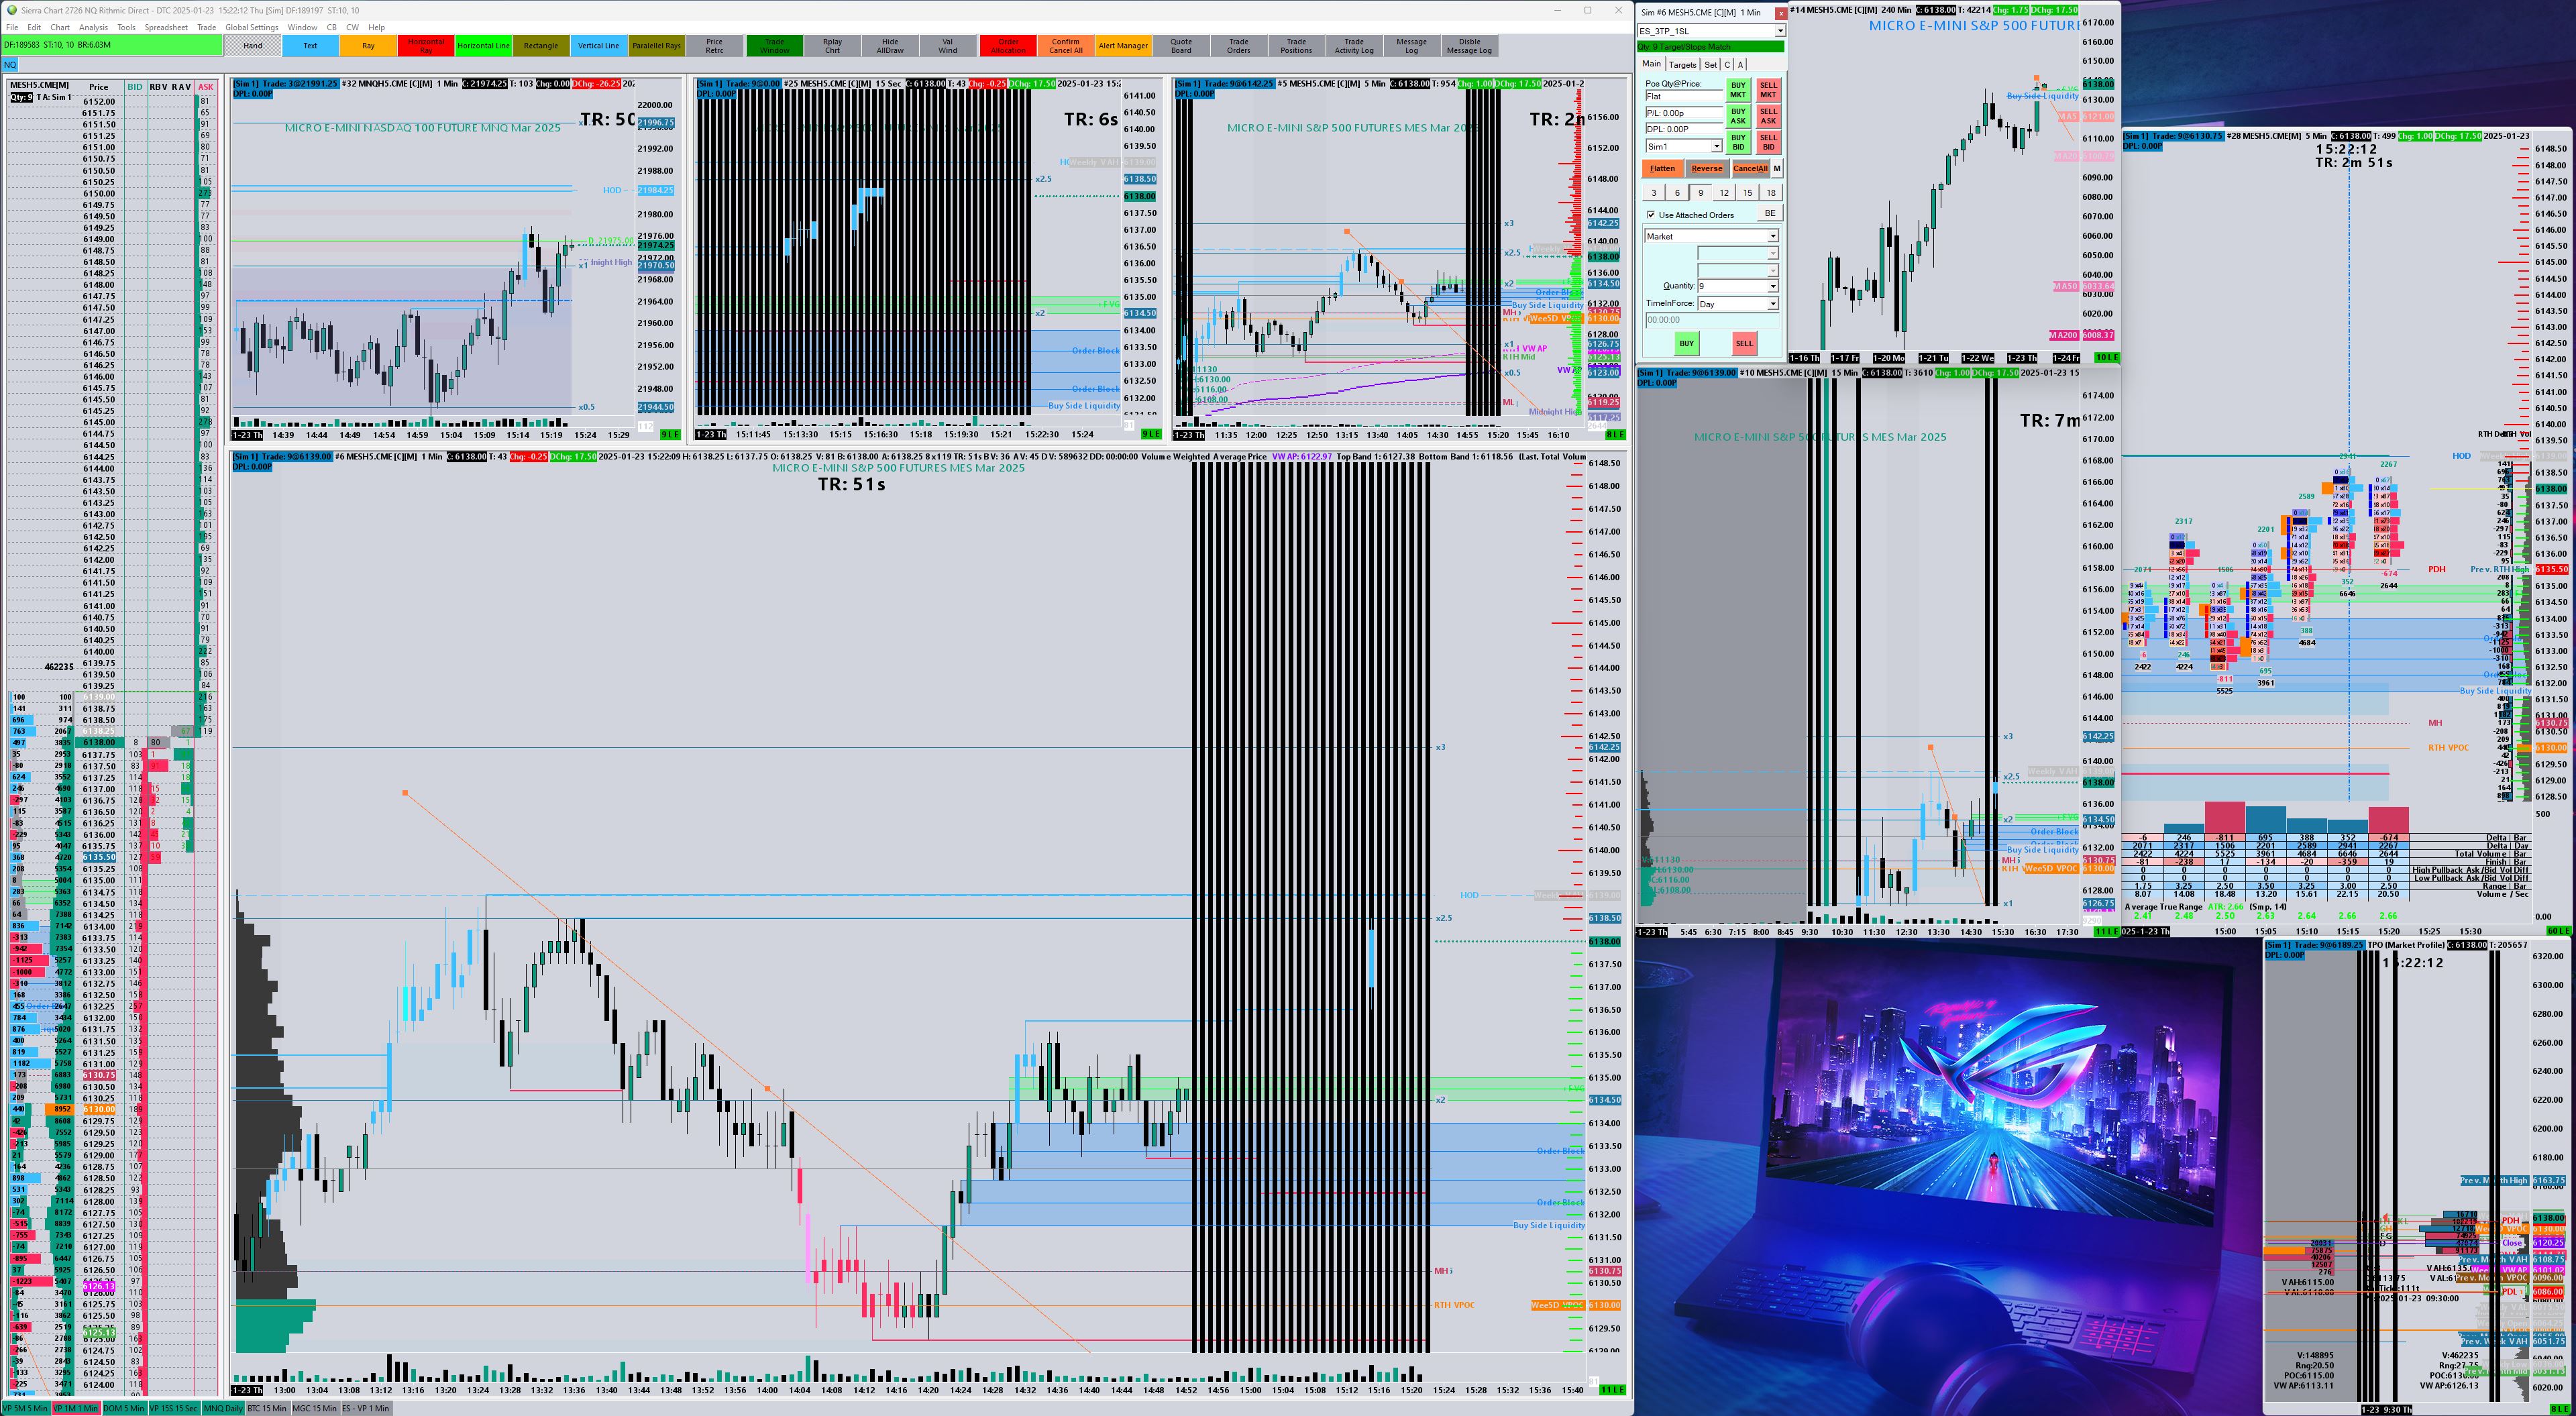The image size is (2576, 1416).
Task: Open DOM 5 Min chartbook tab
Action: (124, 1408)
